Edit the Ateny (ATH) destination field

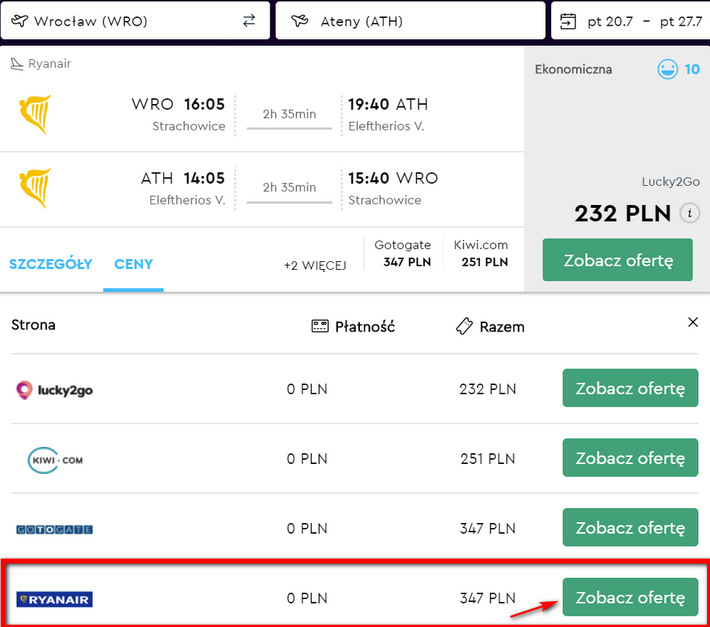(410, 21)
